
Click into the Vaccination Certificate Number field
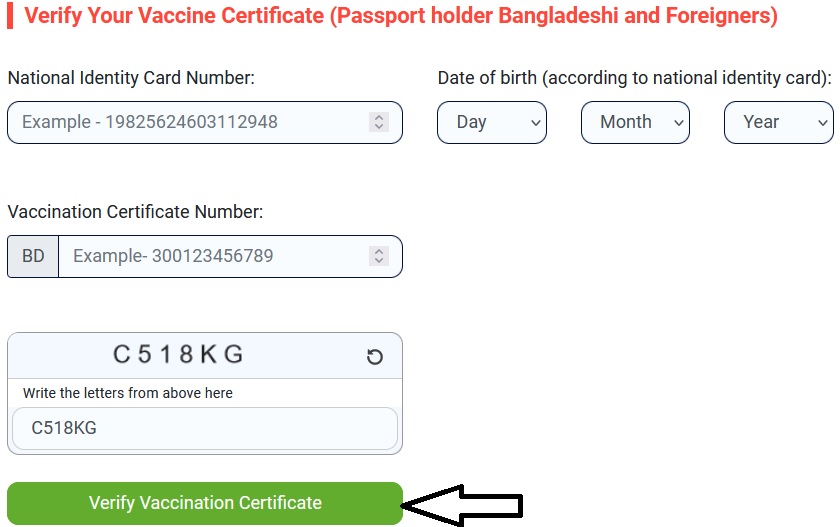(x=215, y=256)
